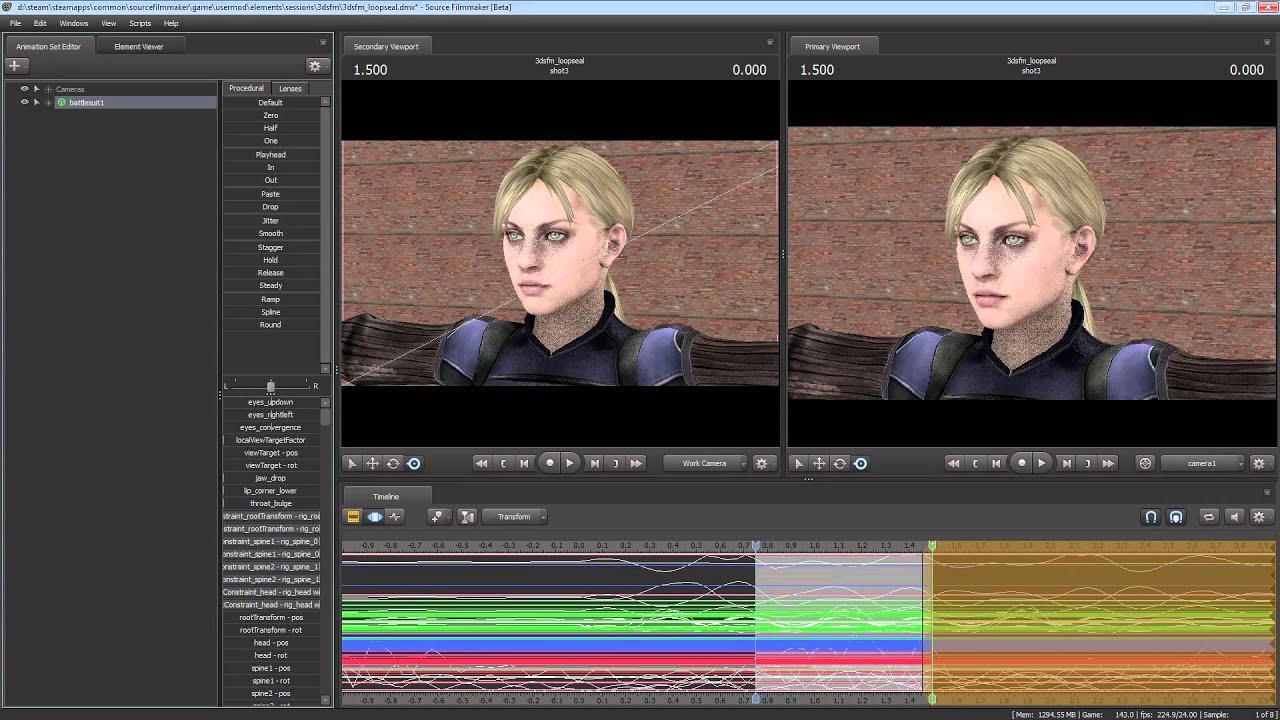Screen dimensions: 1280x720
Task: Toggle timeline snapping magnet
Action: [x=1151, y=517]
